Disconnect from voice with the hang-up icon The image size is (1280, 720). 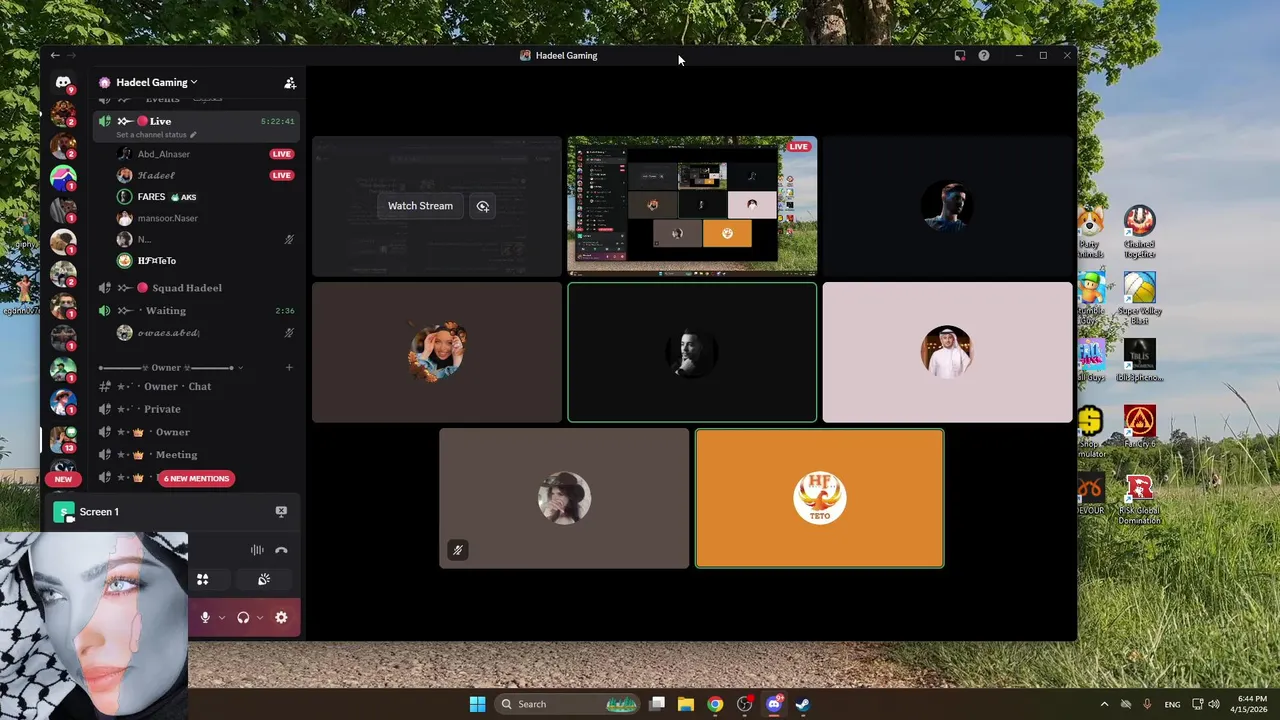(x=281, y=550)
